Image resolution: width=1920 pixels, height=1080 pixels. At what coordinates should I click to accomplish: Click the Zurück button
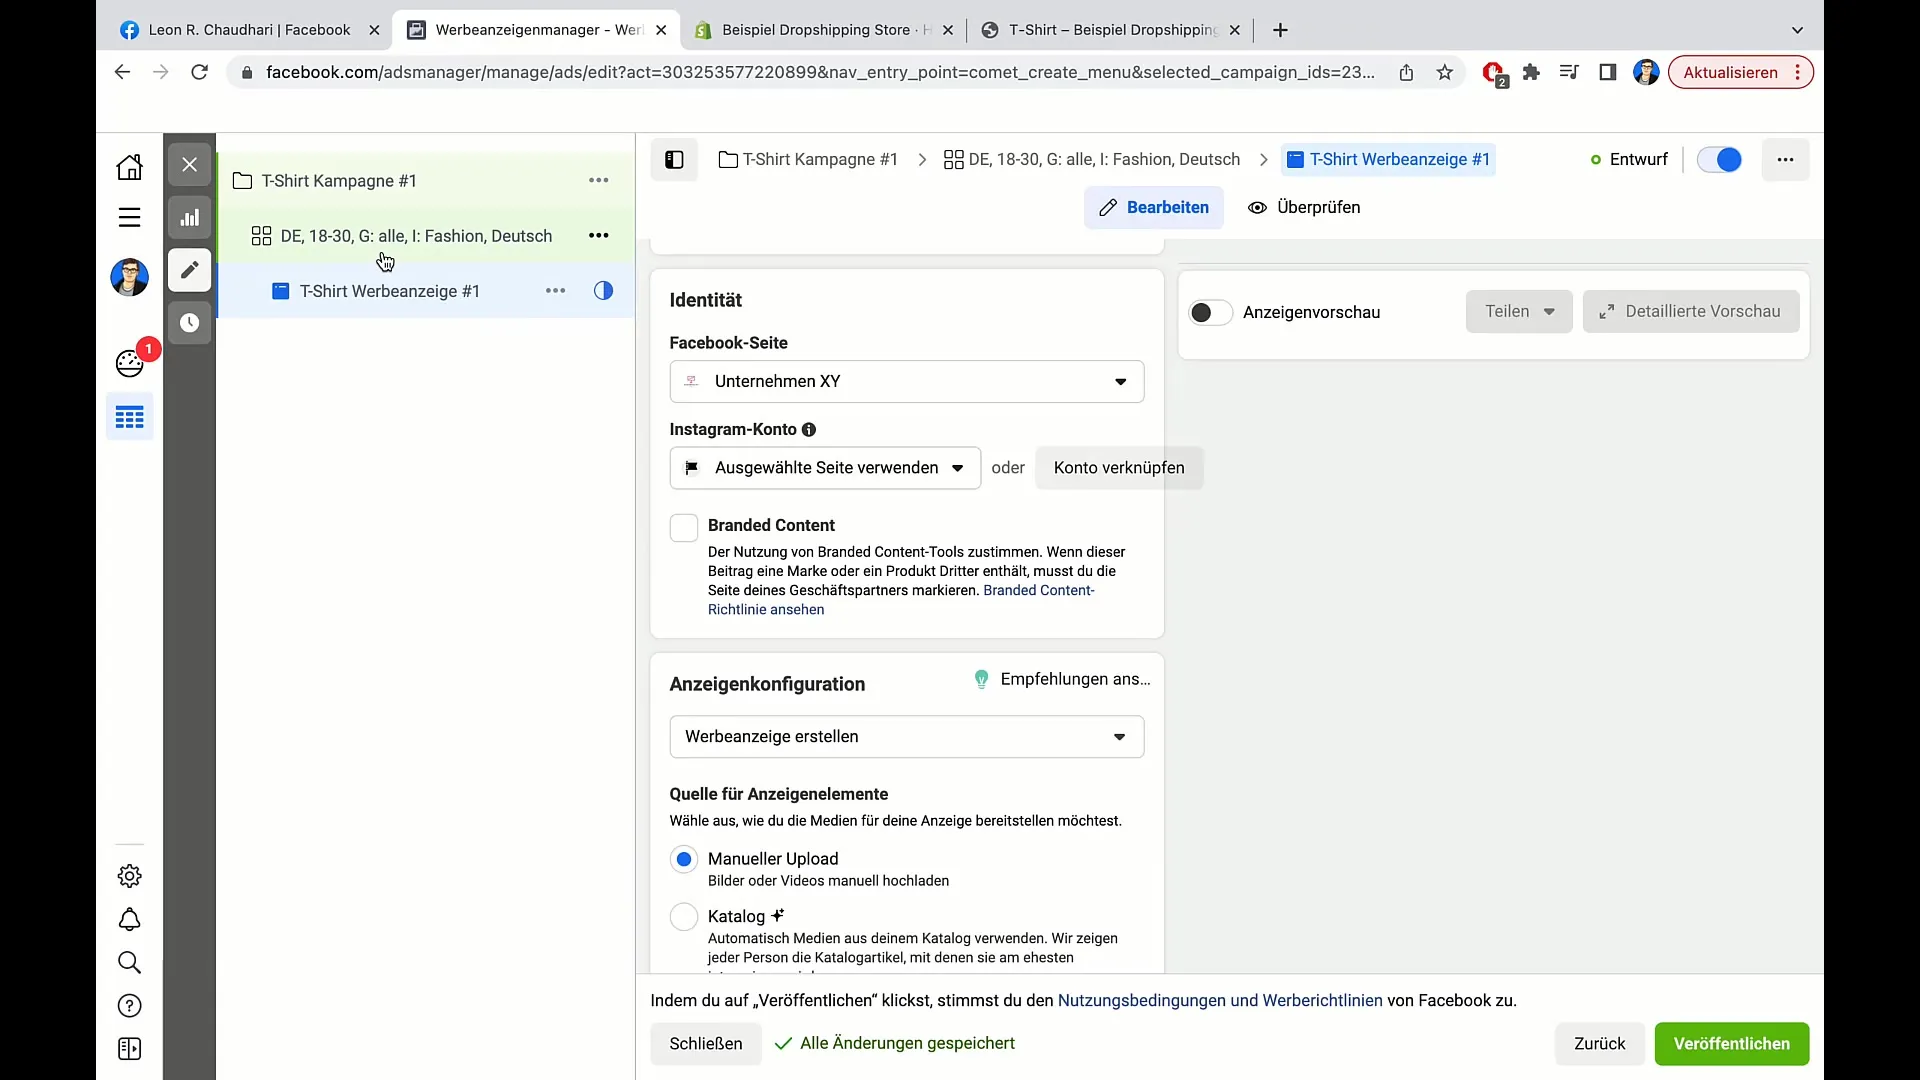pyautogui.click(x=1600, y=1044)
